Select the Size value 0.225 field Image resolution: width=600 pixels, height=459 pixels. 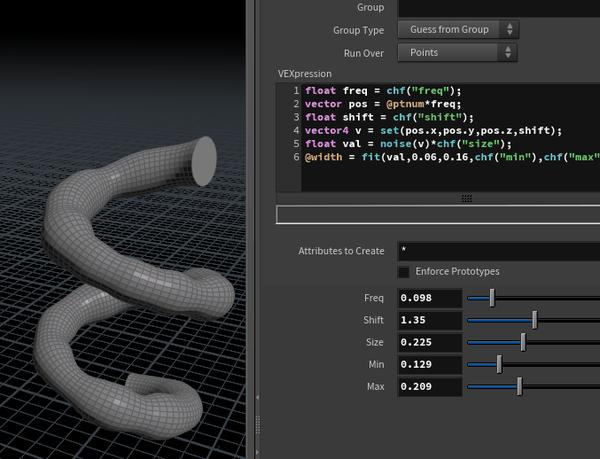point(430,342)
